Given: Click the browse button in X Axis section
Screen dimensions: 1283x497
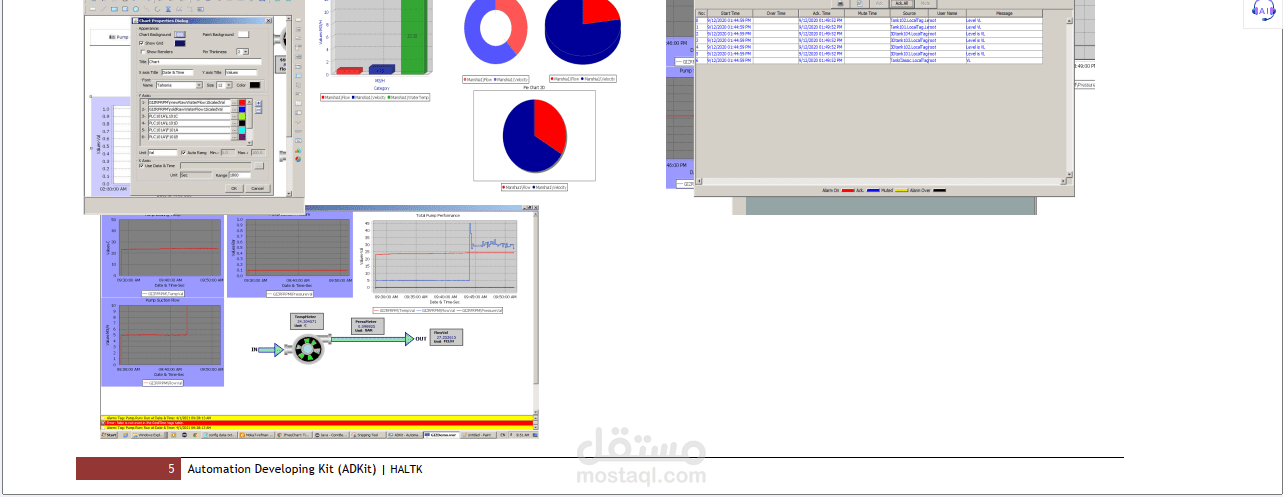Looking at the screenshot, I should [x=258, y=166].
